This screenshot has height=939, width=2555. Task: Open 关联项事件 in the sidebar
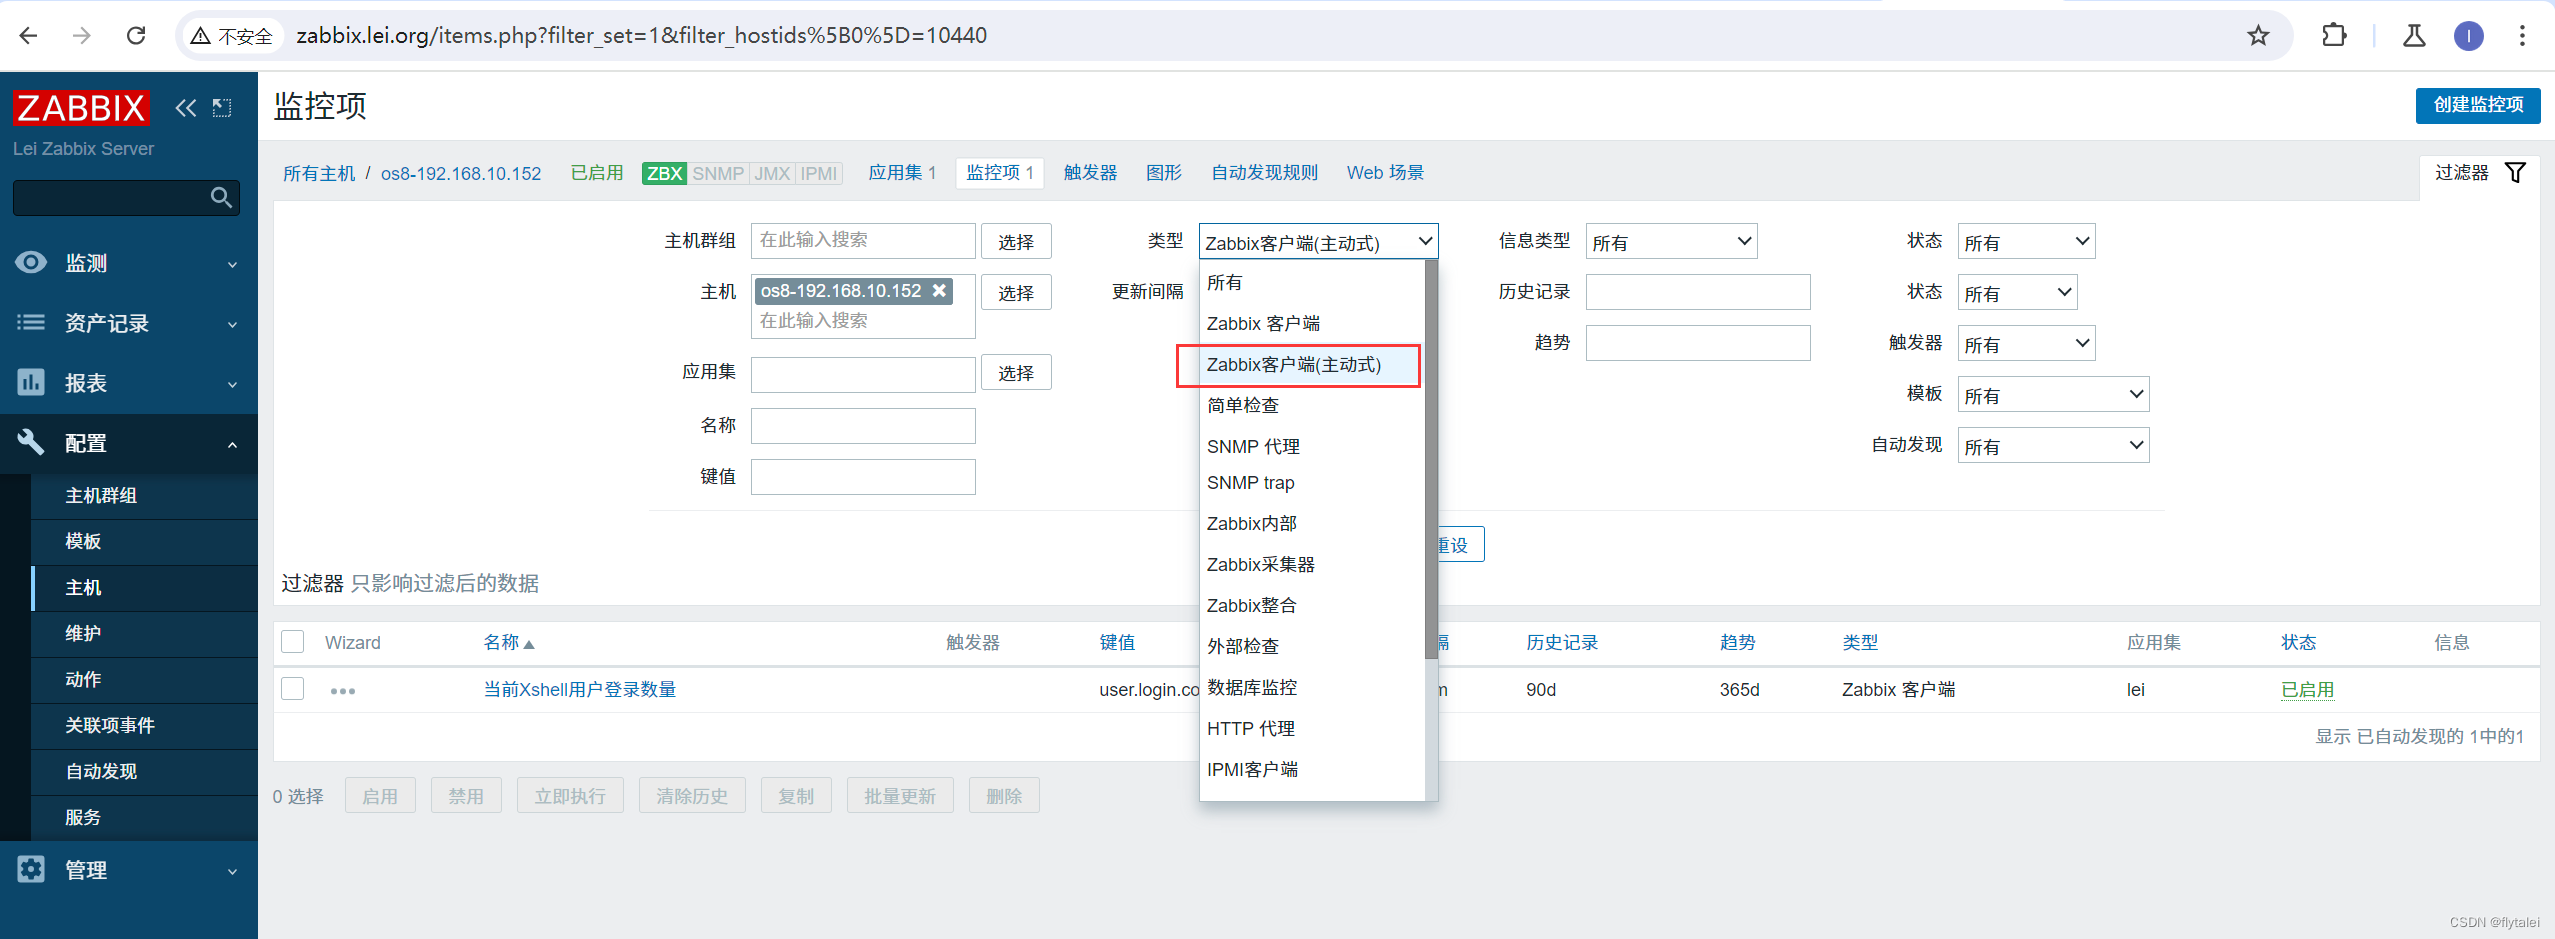point(145,726)
